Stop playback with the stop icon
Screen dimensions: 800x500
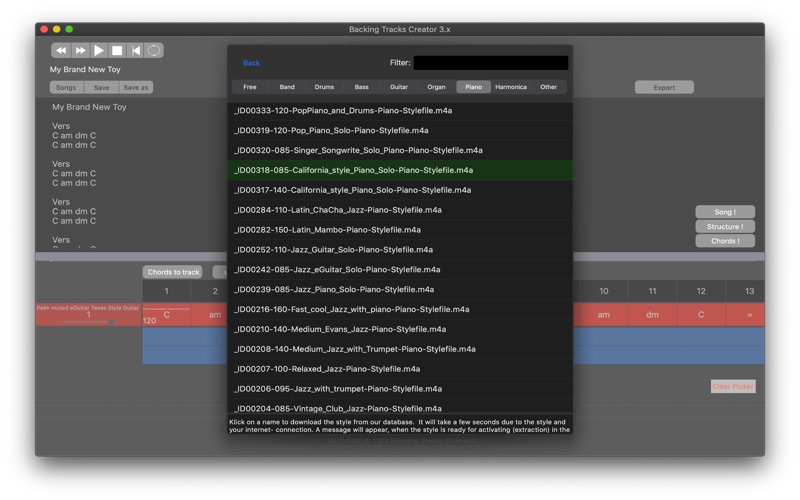tap(117, 51)
